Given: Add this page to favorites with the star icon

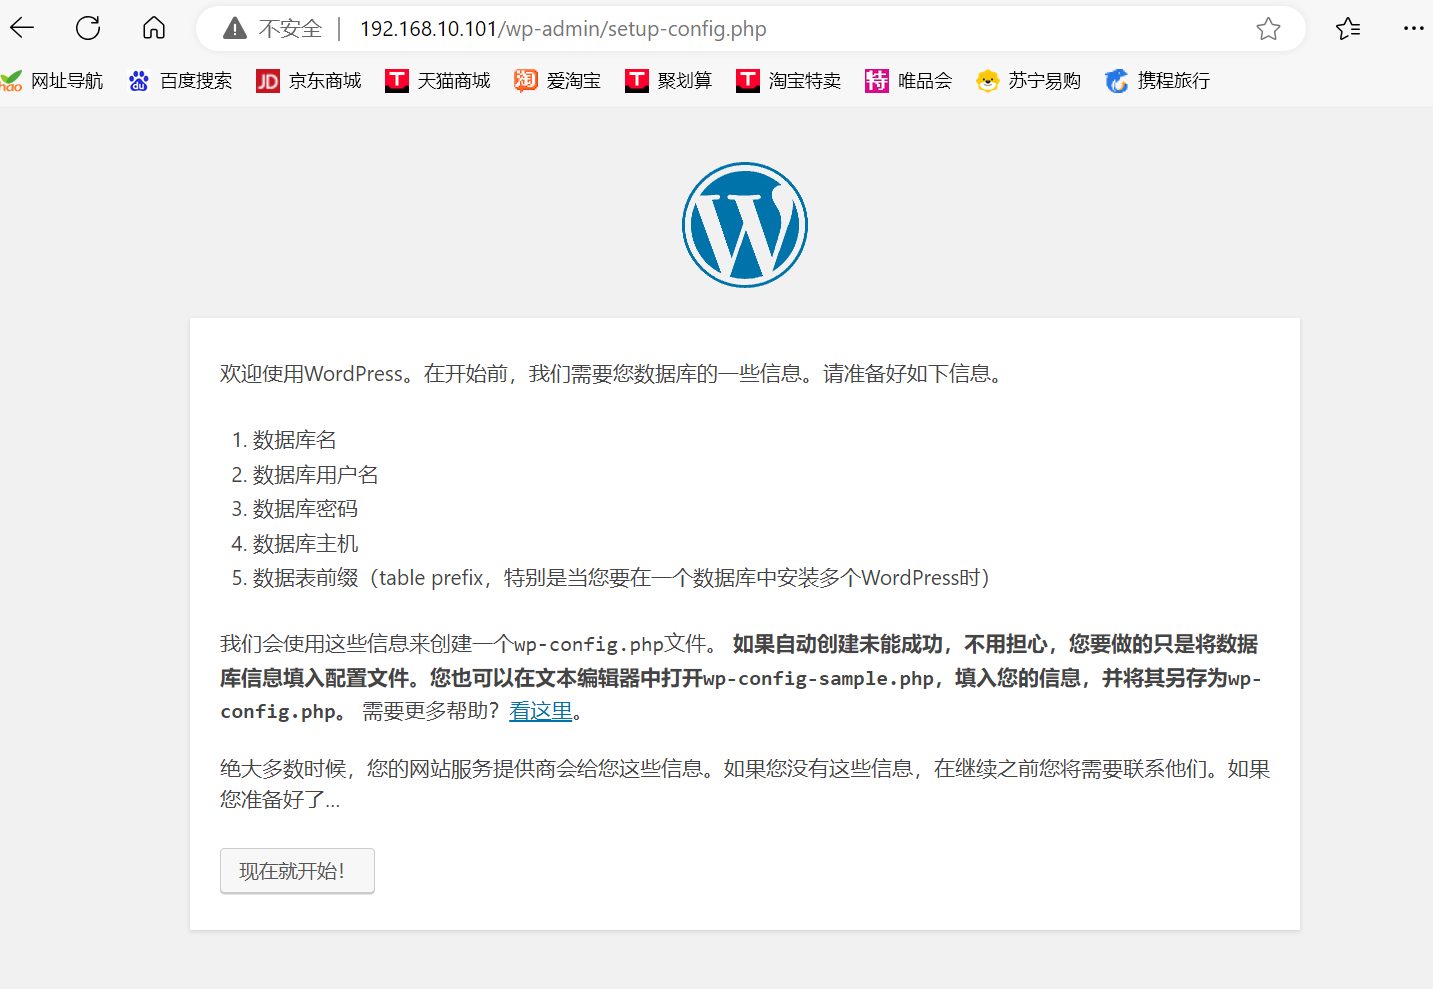Looking at the screenshot, I should point(1268,29).
